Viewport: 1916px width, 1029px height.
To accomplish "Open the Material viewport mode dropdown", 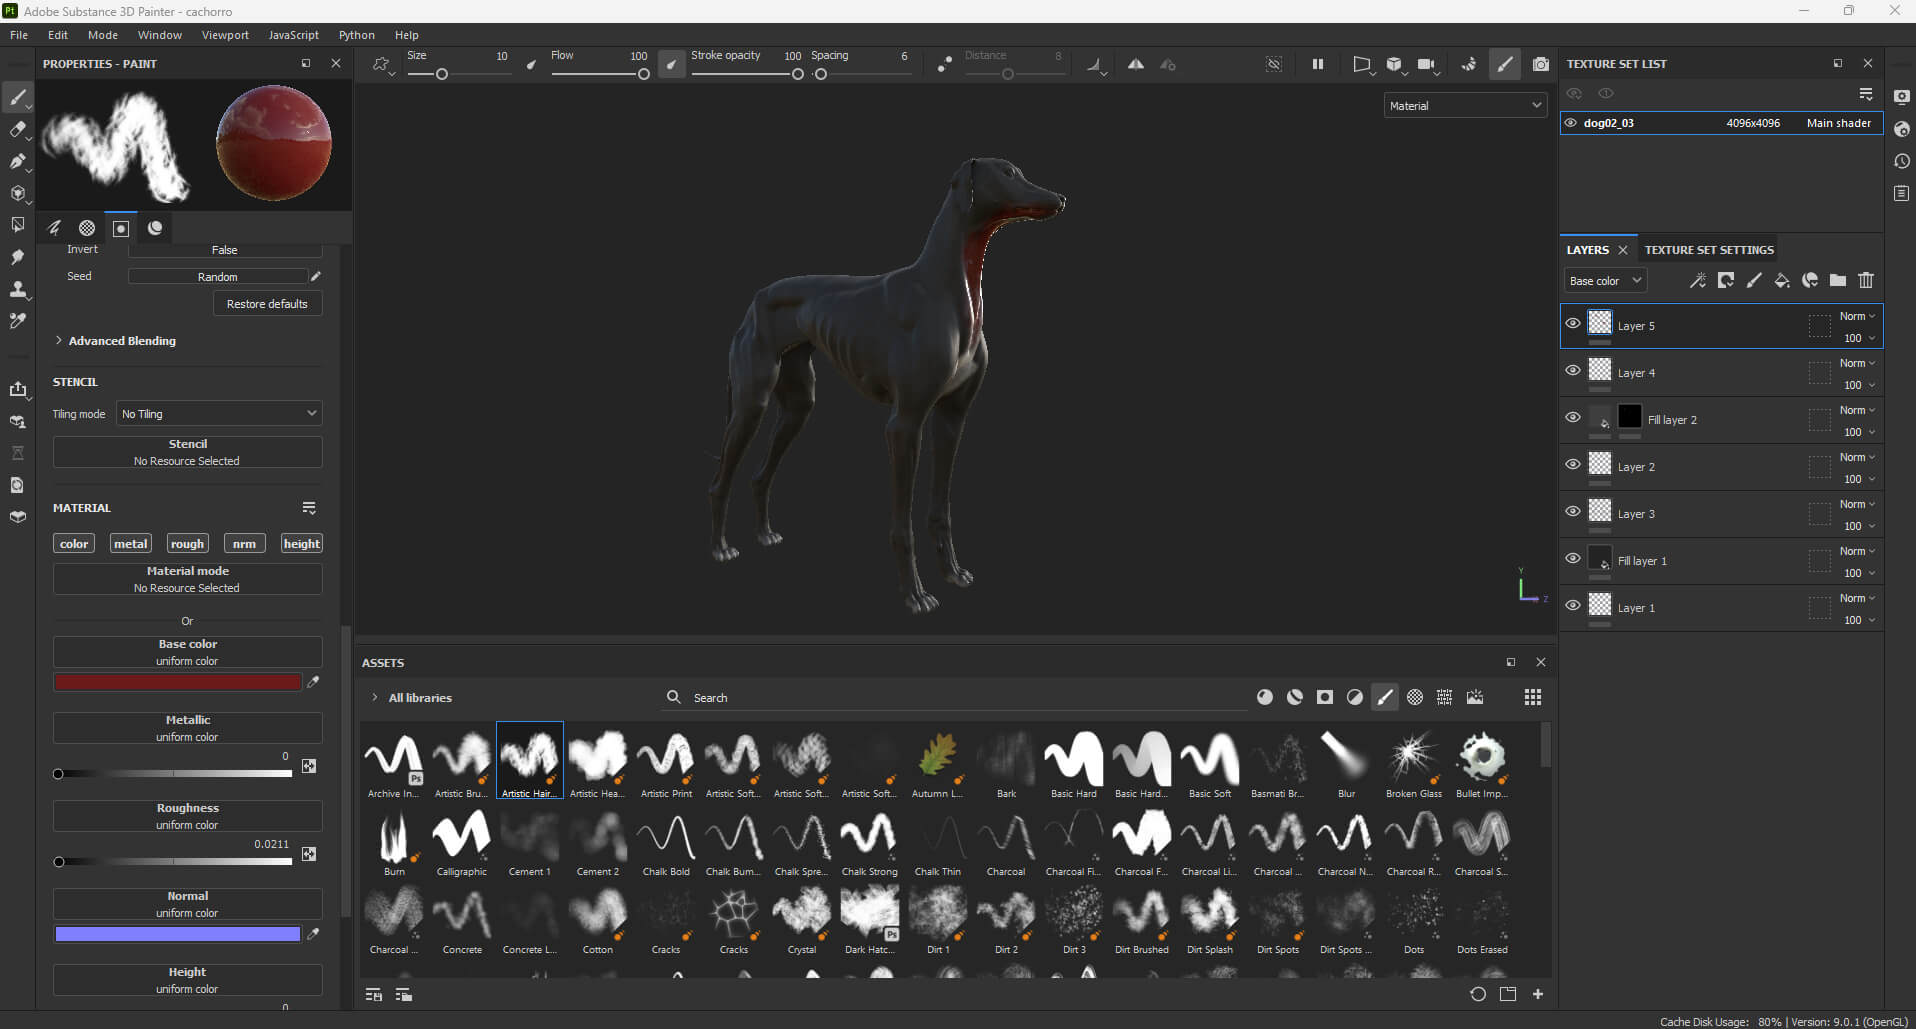I will point(1465,105).
